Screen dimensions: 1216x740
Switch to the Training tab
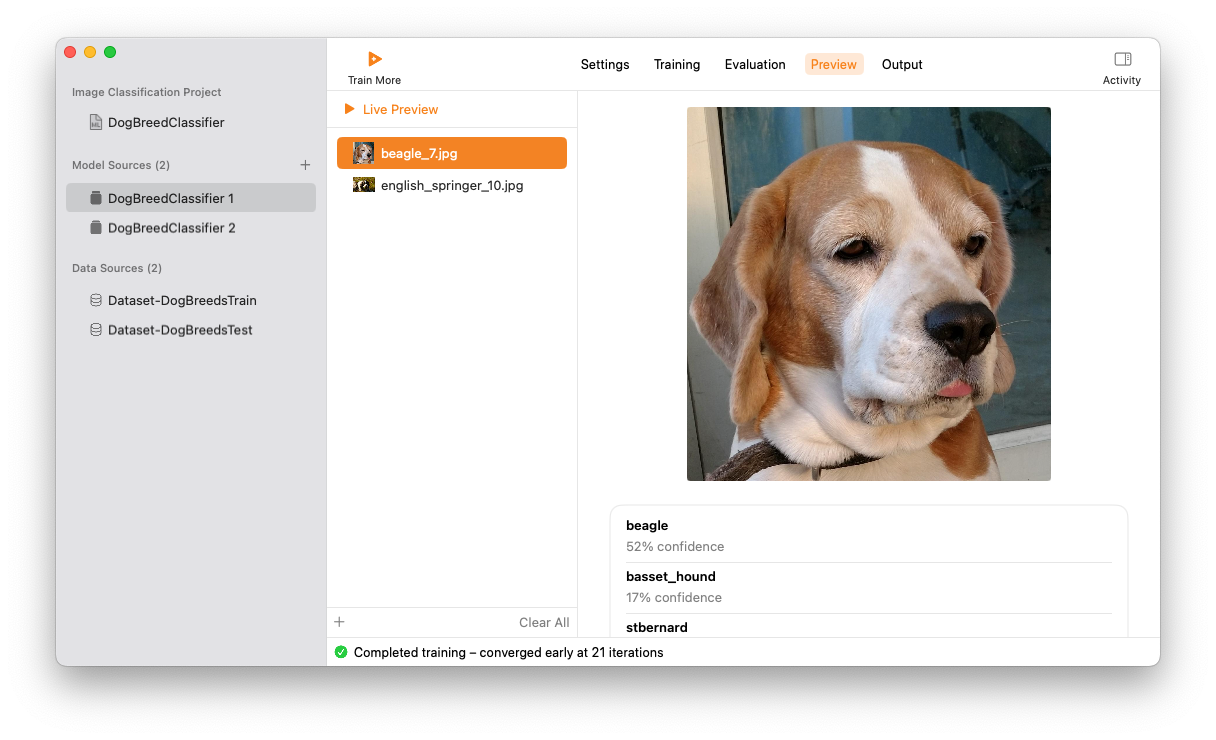pyautogui.click(x=677, y=64)
